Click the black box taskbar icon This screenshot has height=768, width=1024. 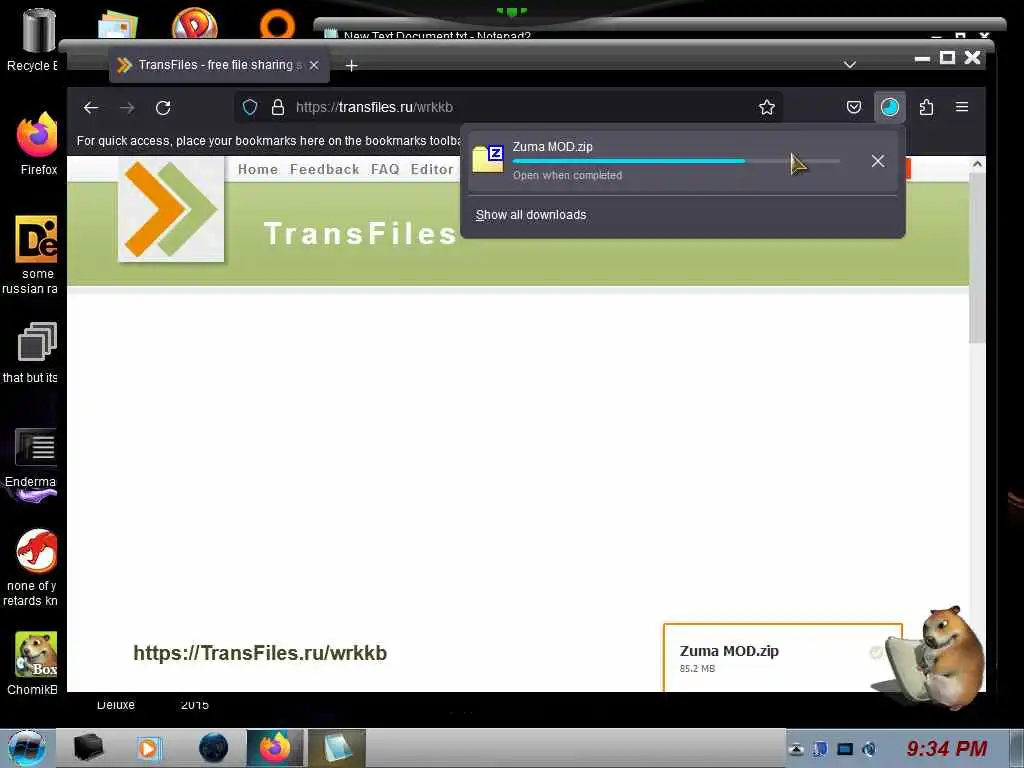click(89, 748)
